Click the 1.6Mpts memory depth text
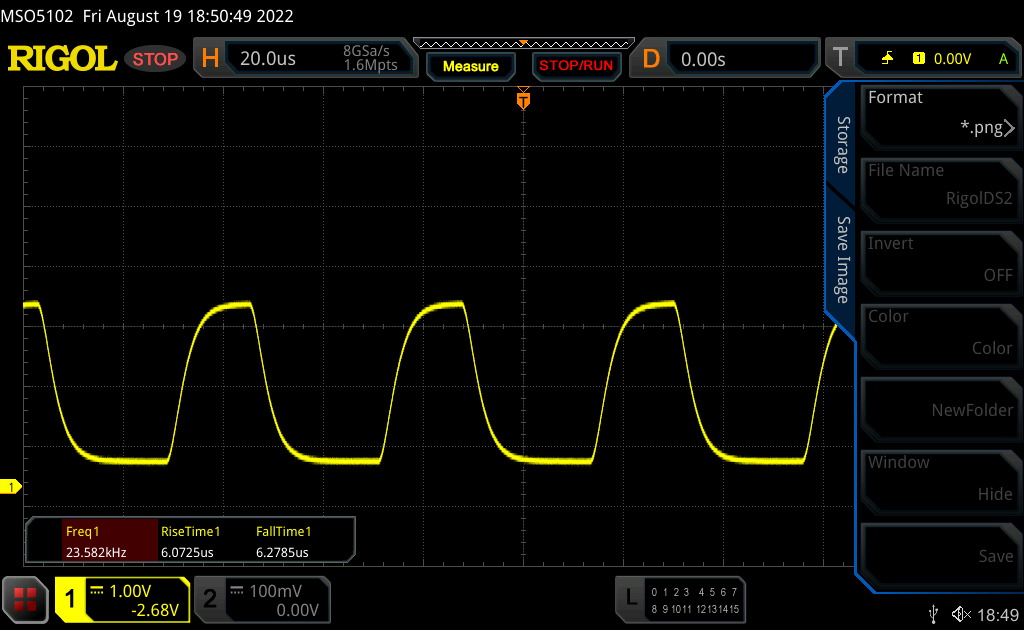Image resolution: width=1024 pixels, height=630 pixels. (x=370, y=65)
